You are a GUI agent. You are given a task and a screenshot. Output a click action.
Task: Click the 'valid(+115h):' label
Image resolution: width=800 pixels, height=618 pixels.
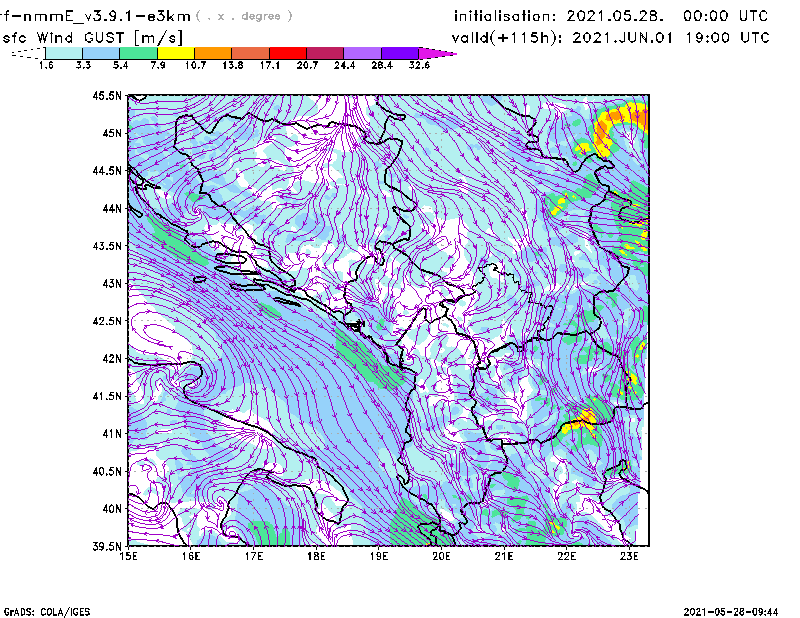[x=509, y=38]
